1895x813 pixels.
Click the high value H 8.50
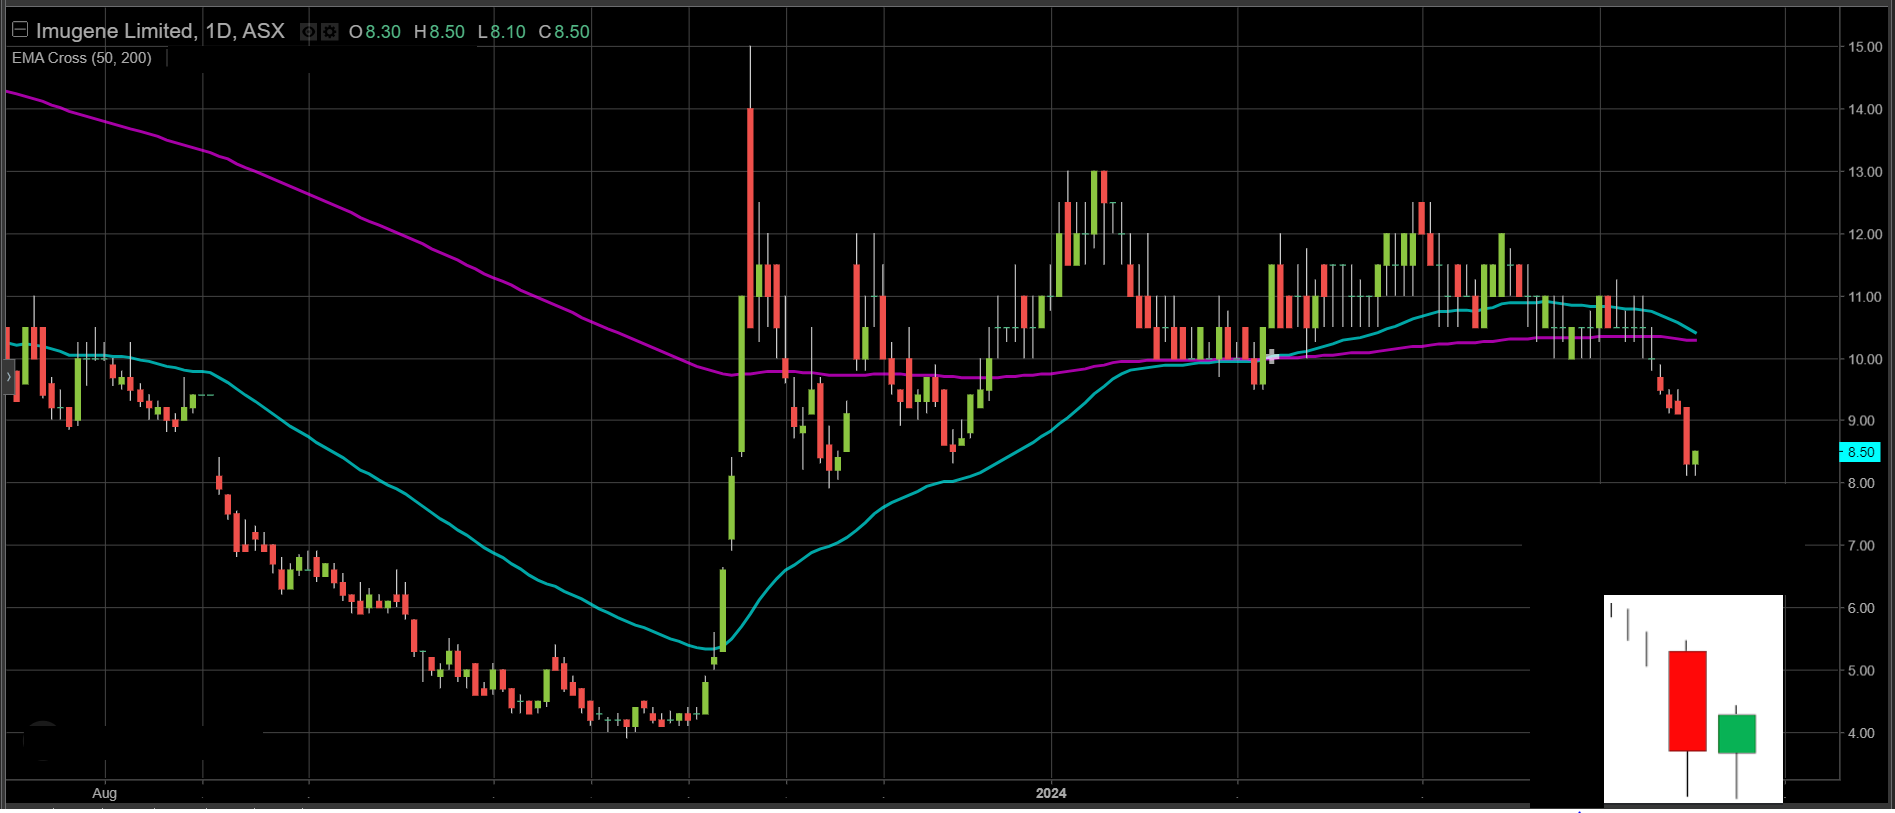[x=439, y=32]
